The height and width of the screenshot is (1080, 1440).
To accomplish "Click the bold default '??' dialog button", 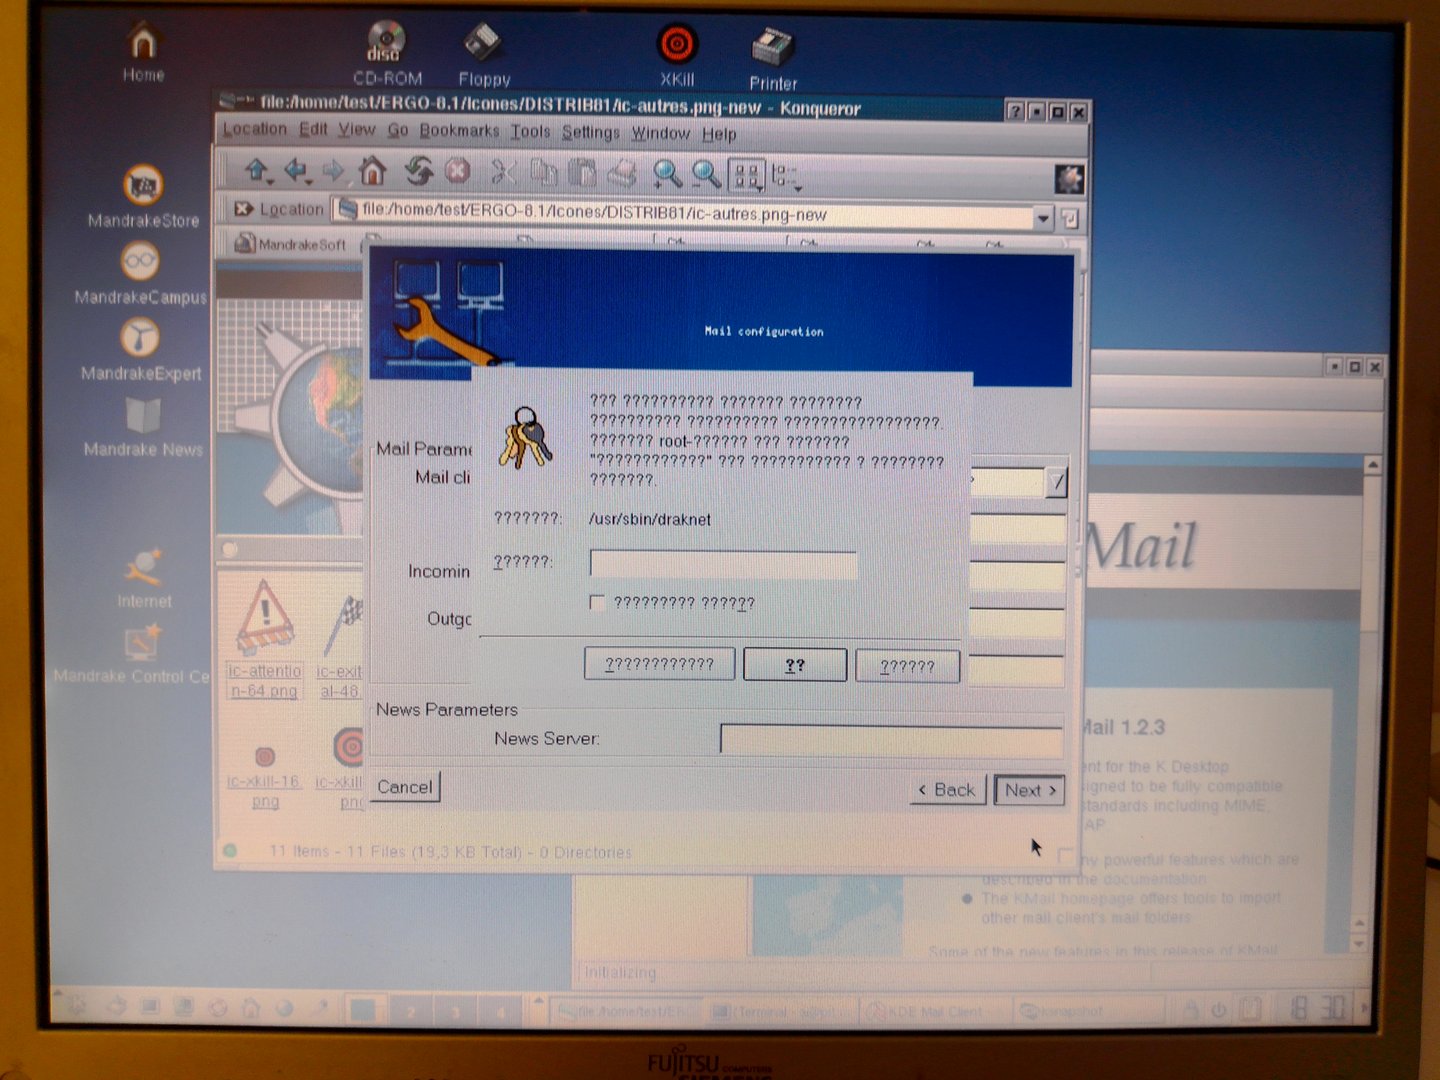I will (795, 665).
